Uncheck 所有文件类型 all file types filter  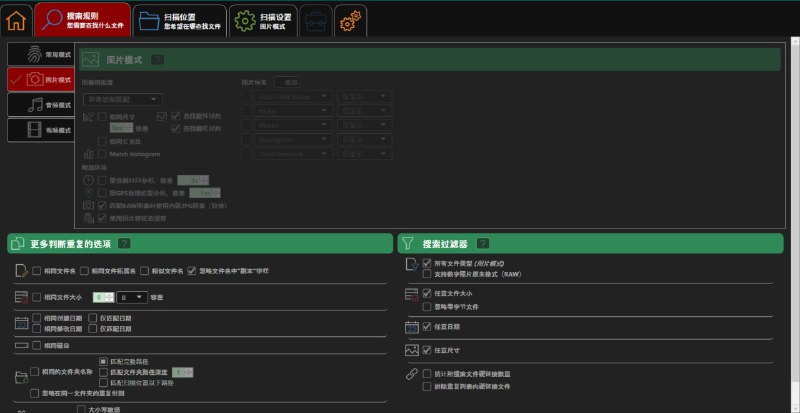point(427,263)
